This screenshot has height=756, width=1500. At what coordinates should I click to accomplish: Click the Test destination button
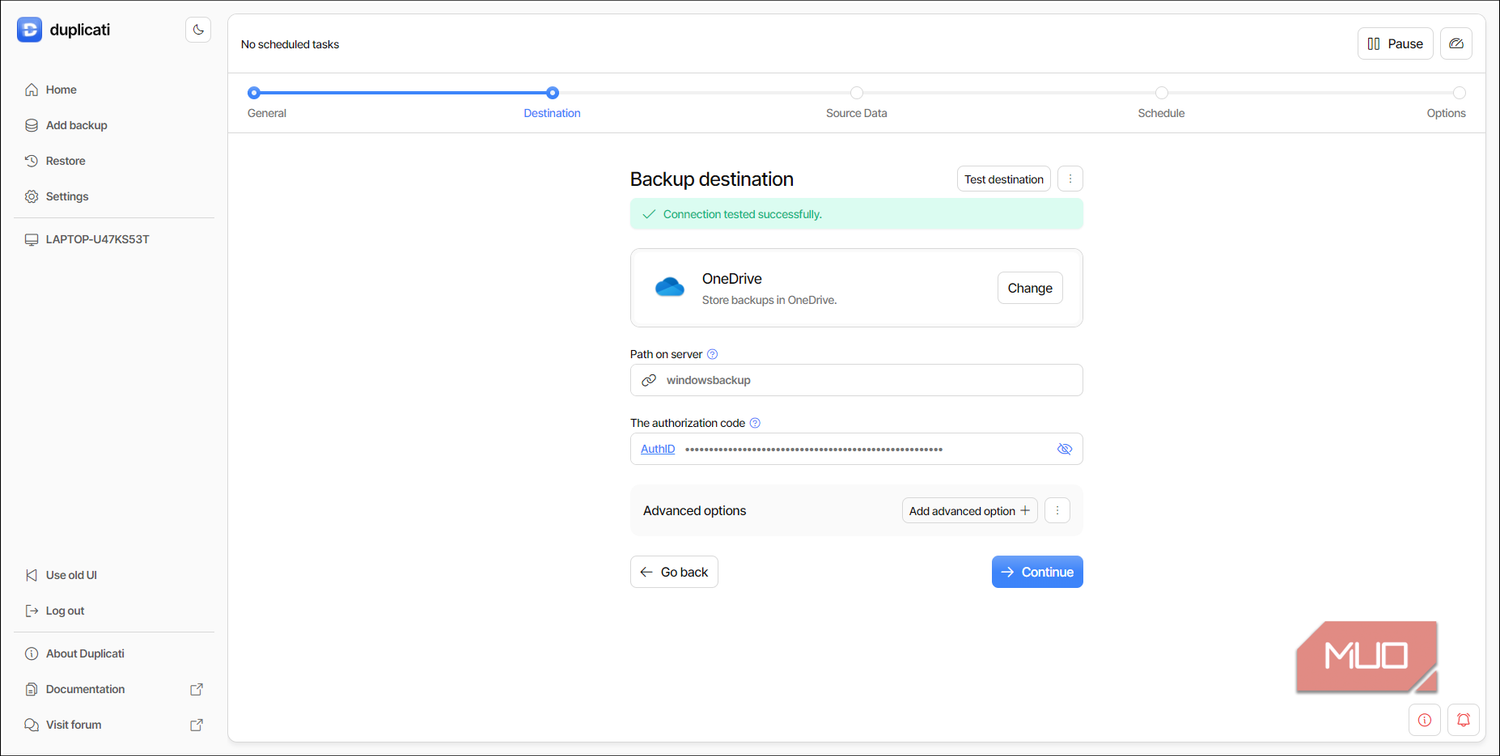[x=1004, y=179]
